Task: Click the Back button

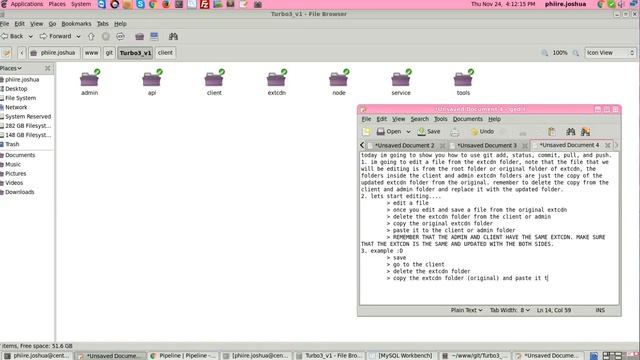Action: tap(12, 36)
